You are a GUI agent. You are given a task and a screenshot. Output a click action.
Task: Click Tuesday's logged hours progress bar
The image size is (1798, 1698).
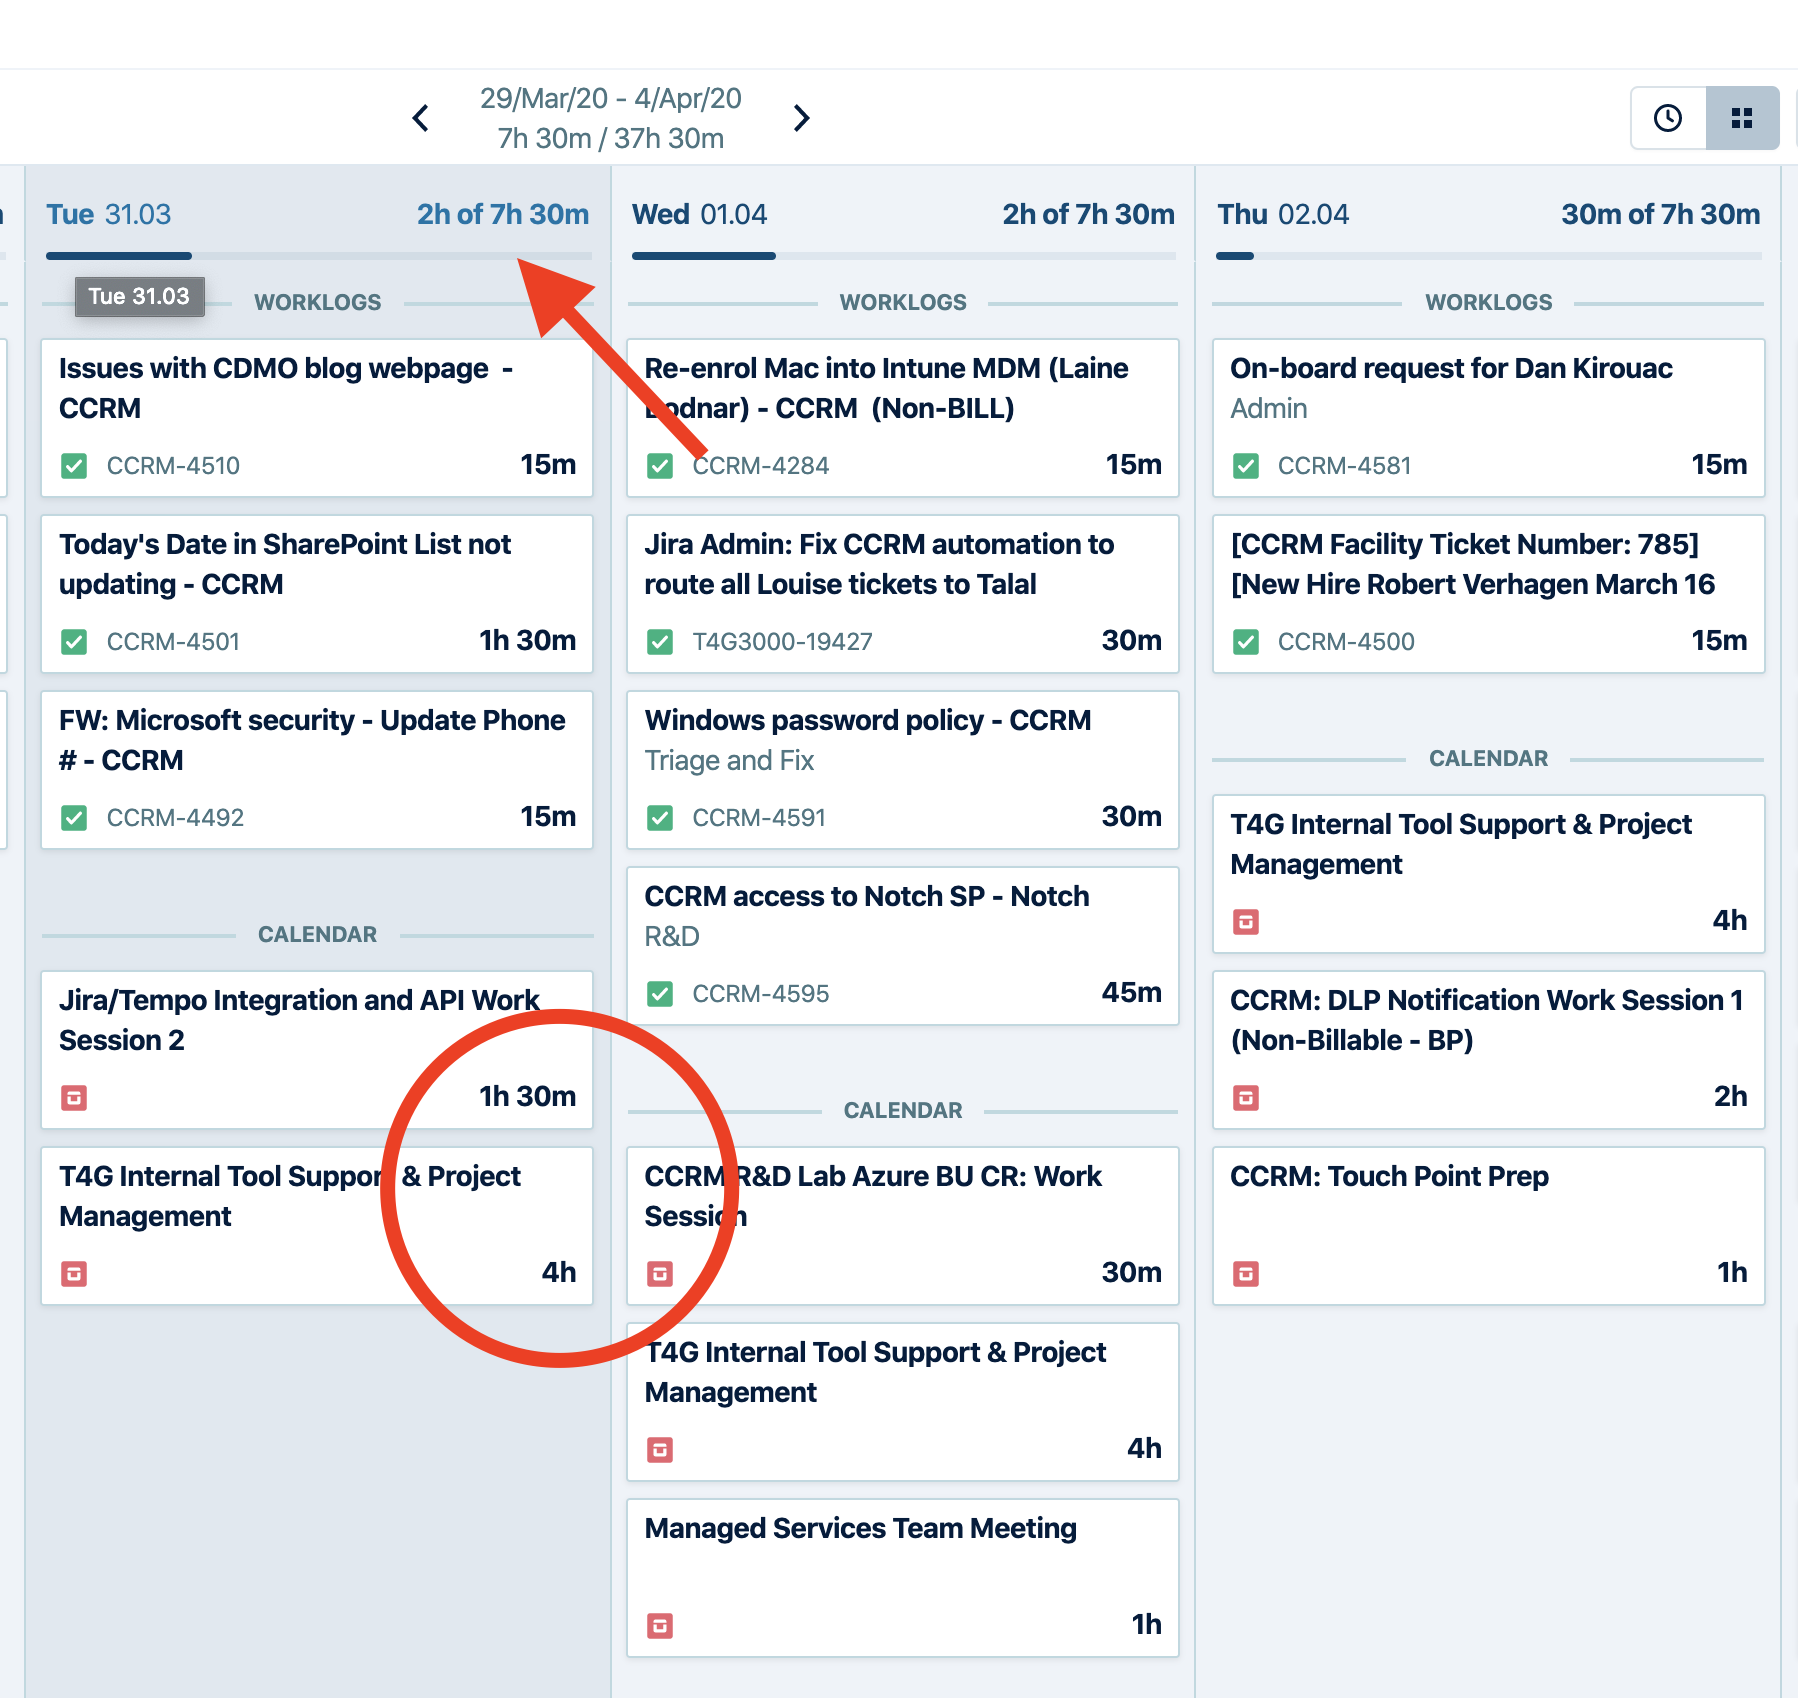[318, 256]
